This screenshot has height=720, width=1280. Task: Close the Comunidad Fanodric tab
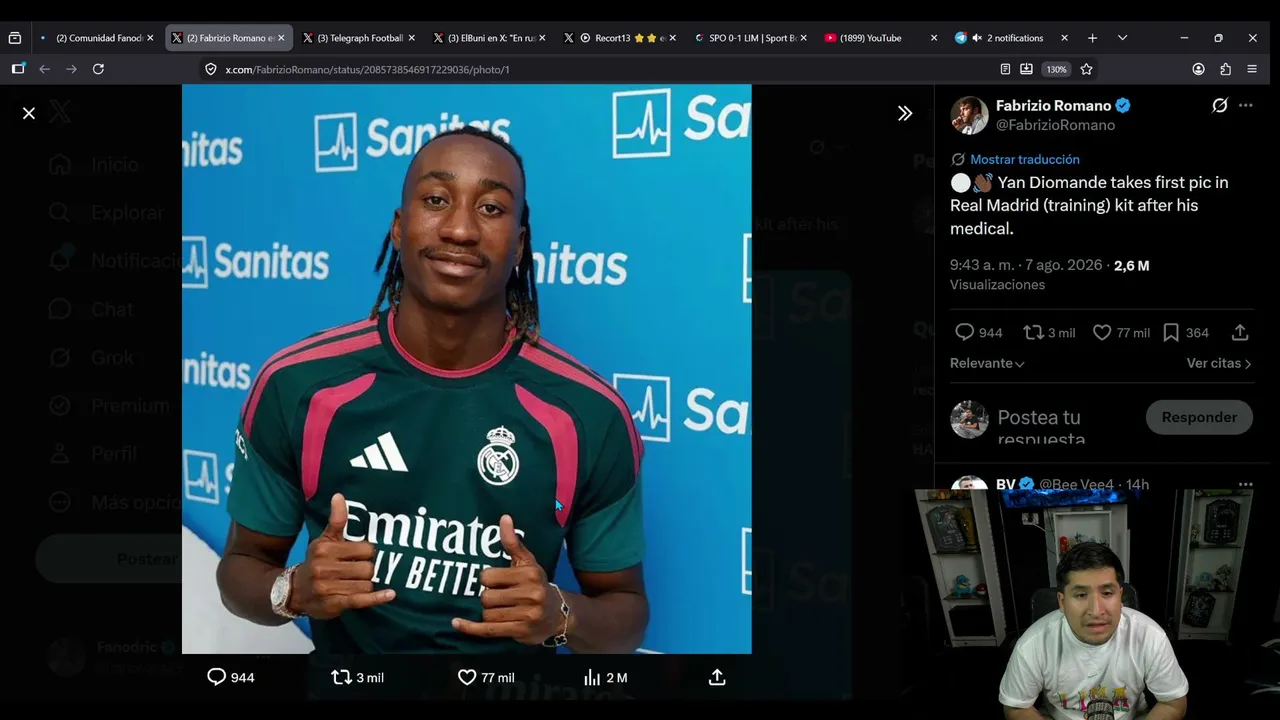pos(150,38)
